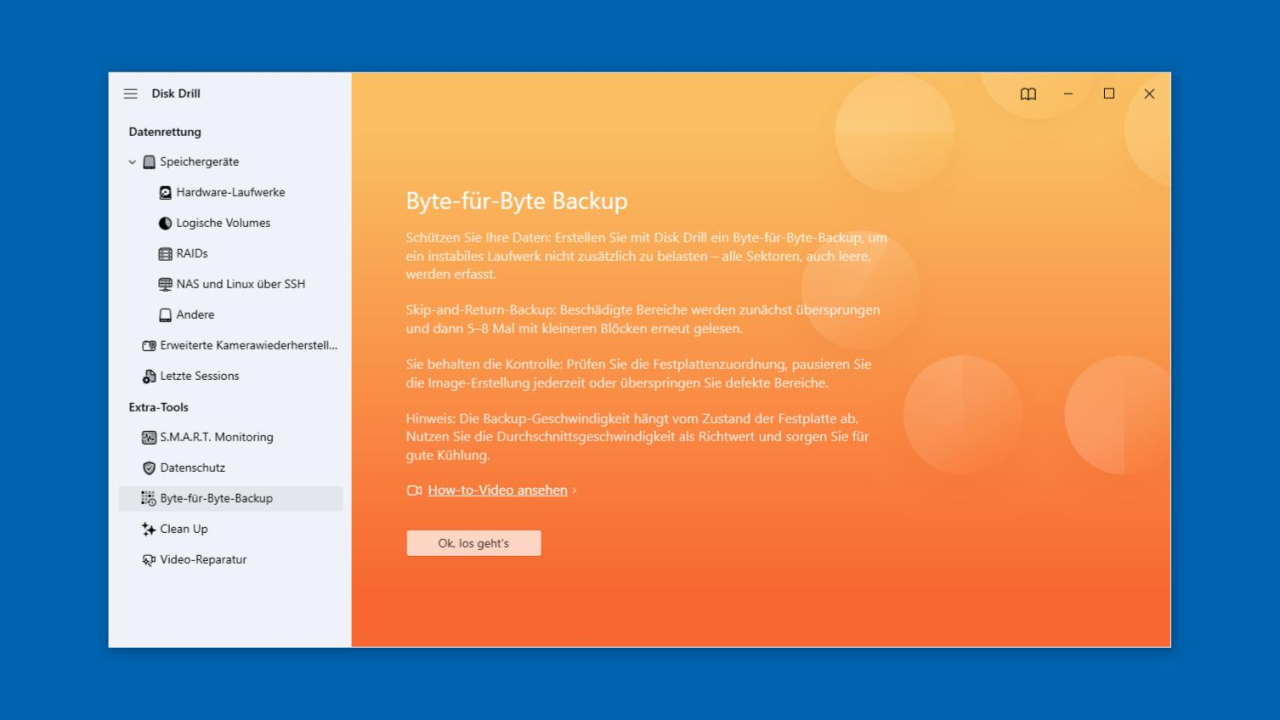Click the arrow after How-to-Video ansehen
Screen dimensions: 1280x720
pos(574,491)
